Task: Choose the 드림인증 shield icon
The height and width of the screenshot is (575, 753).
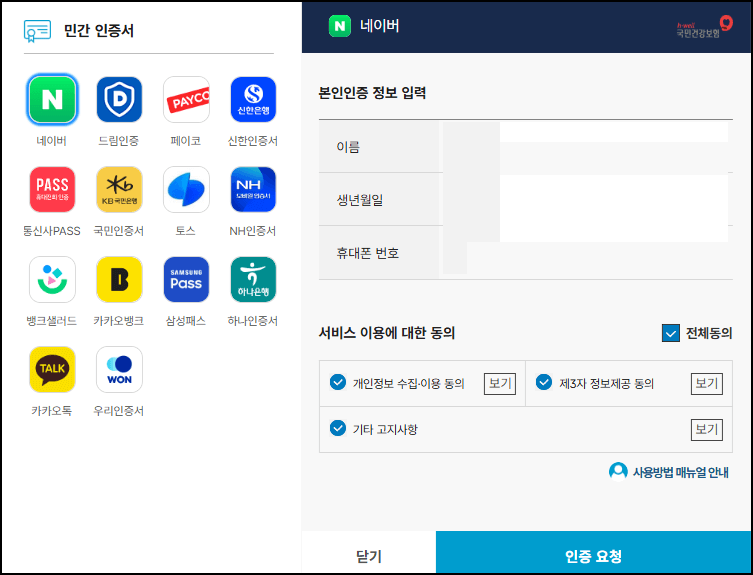Action: pyautogui.click(x=119, y=99)
